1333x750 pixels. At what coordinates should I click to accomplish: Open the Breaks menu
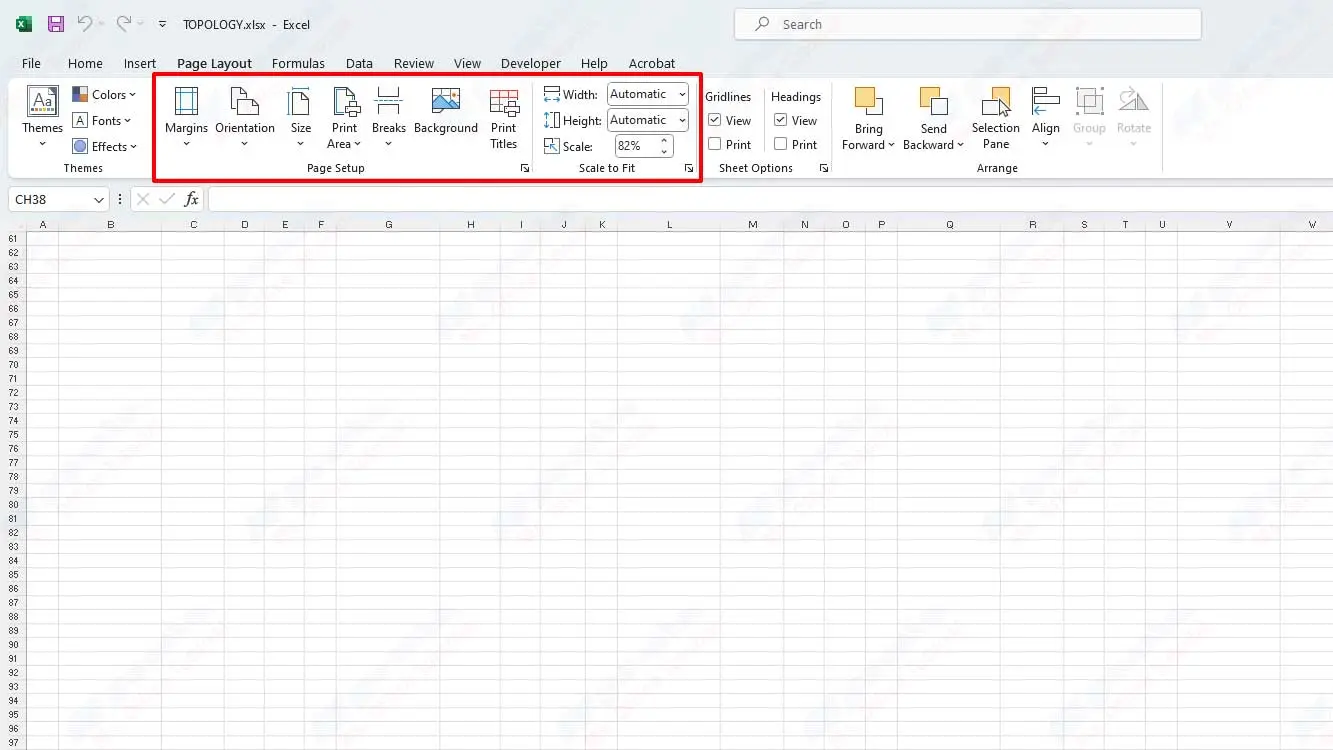click(x=388, y=116)
